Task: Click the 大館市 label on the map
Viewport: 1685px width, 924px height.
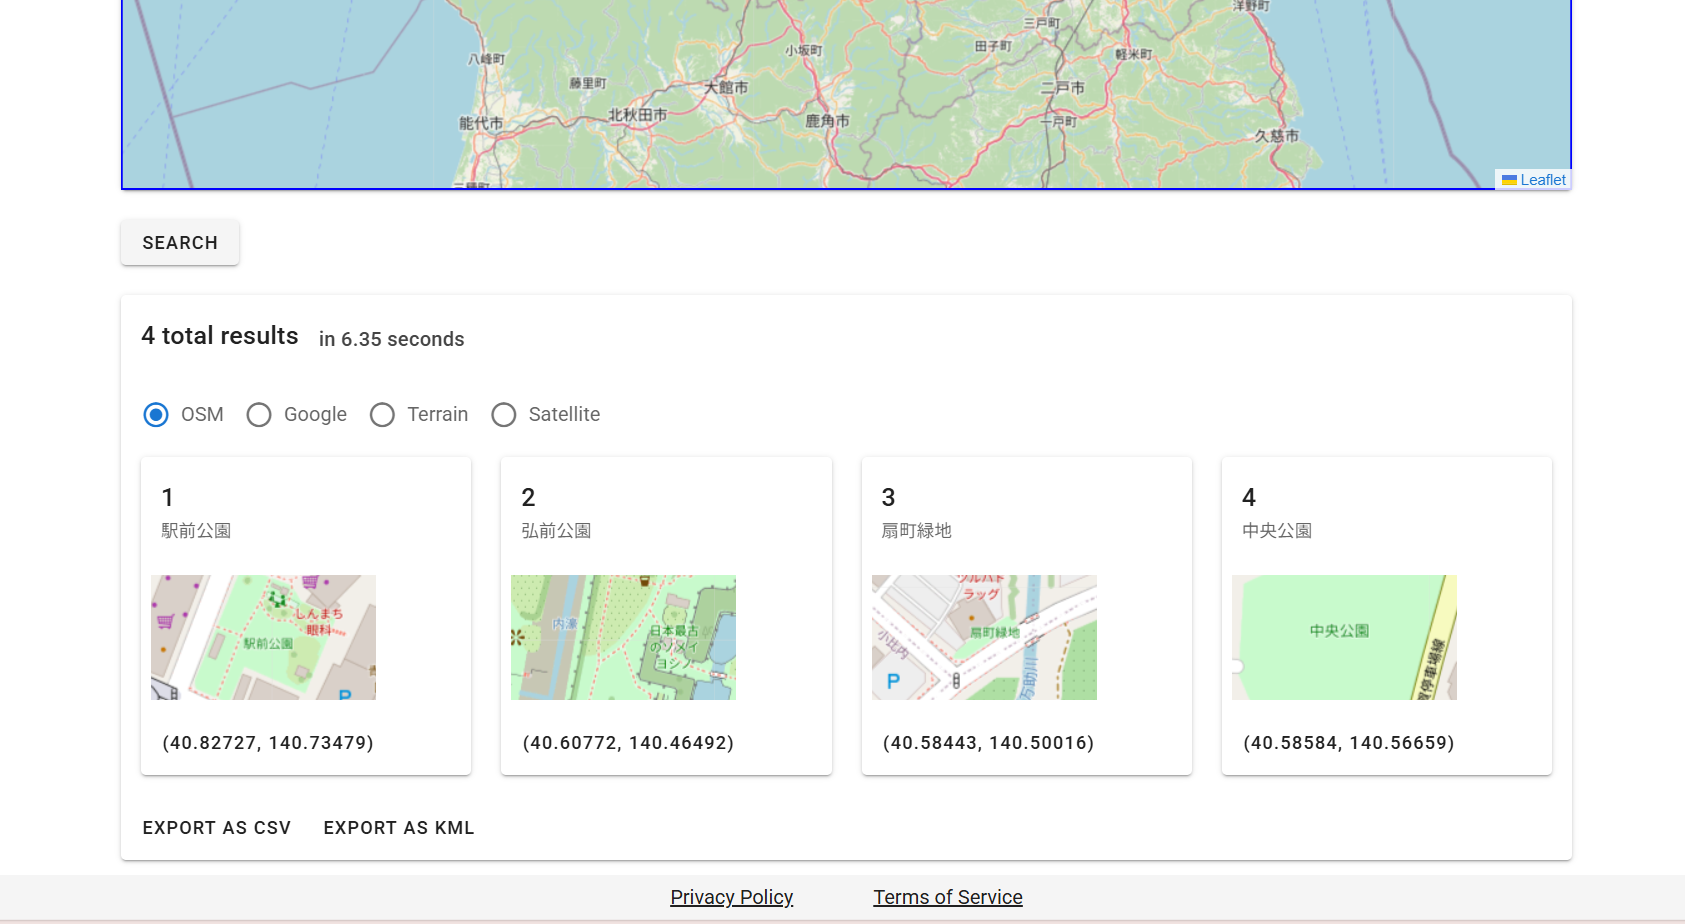Action: 726,87
